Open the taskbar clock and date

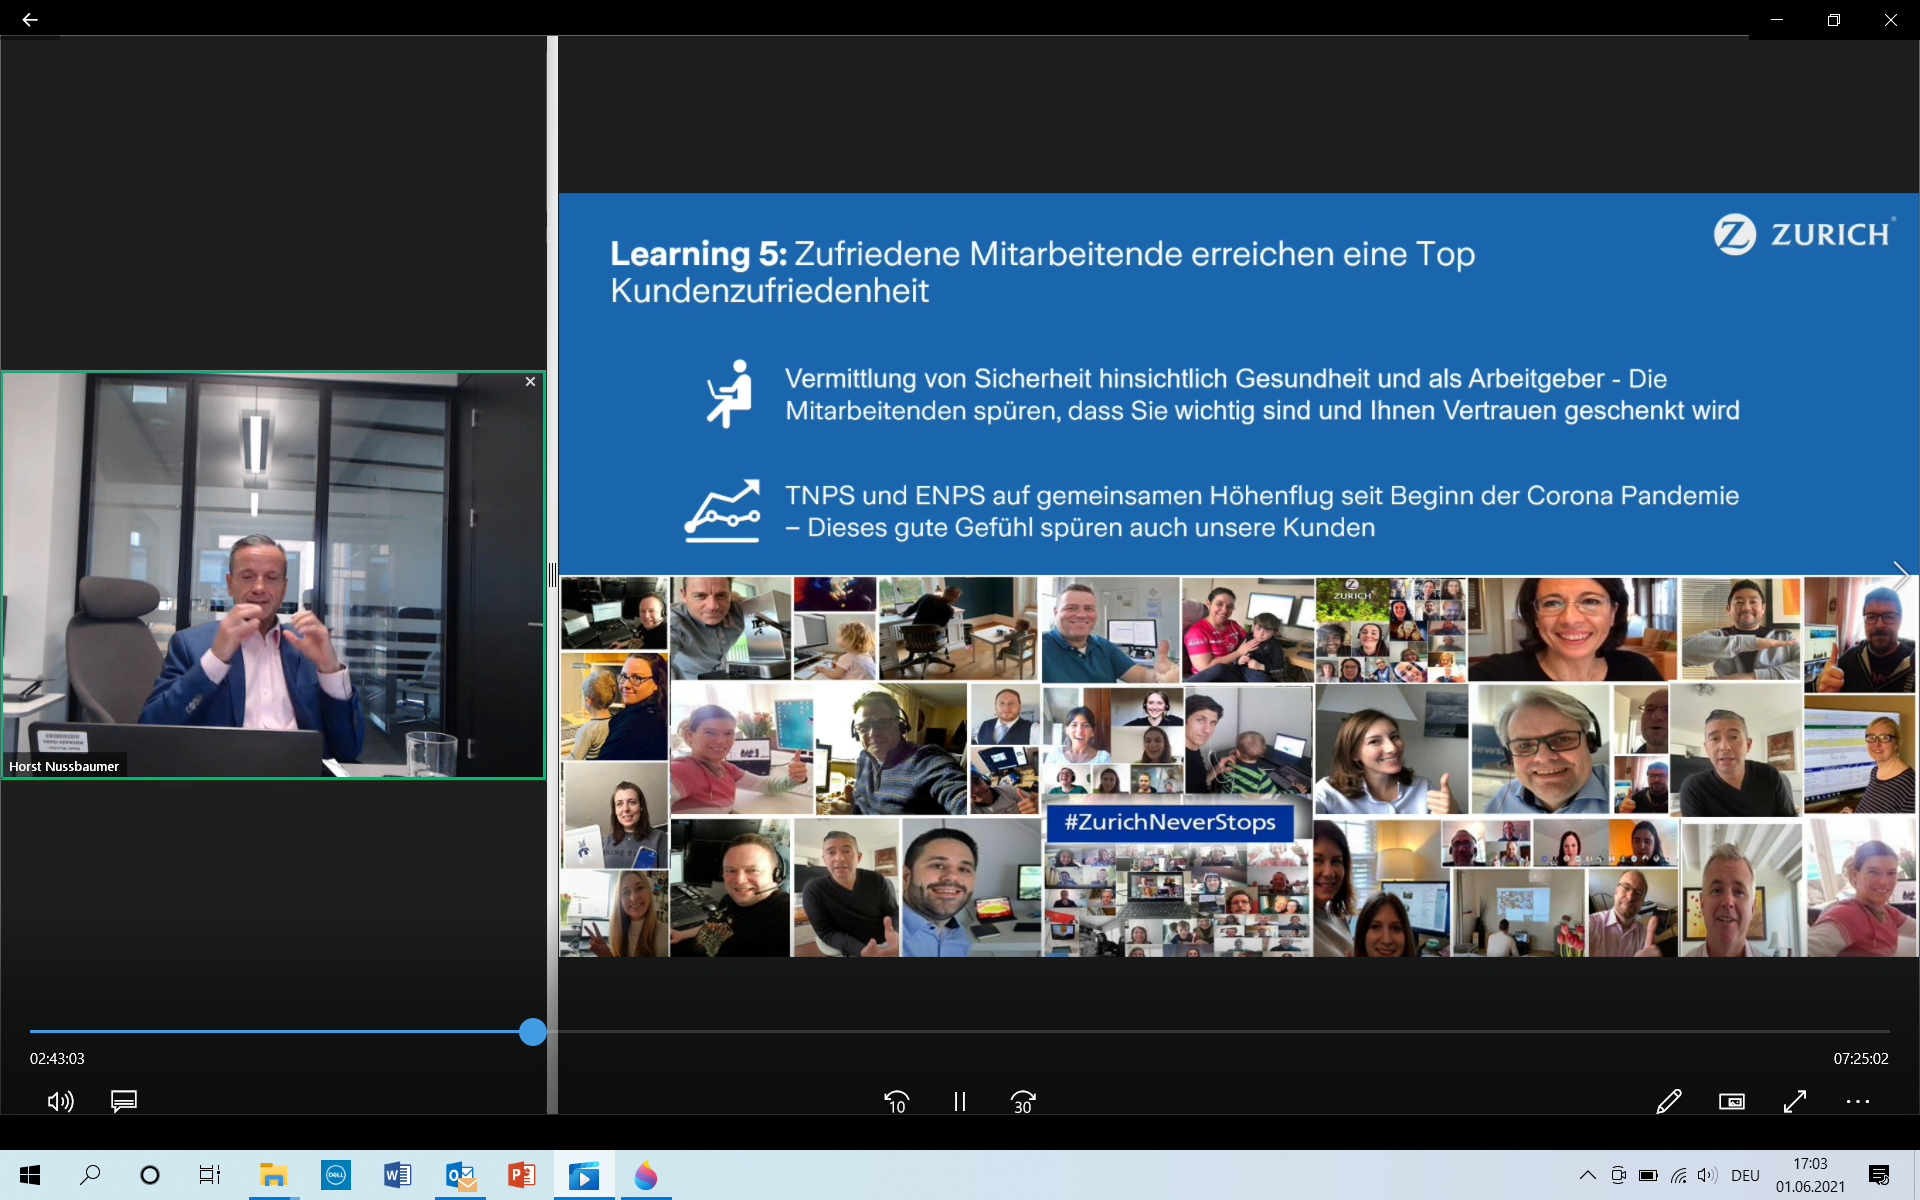coord(1810,1175)
